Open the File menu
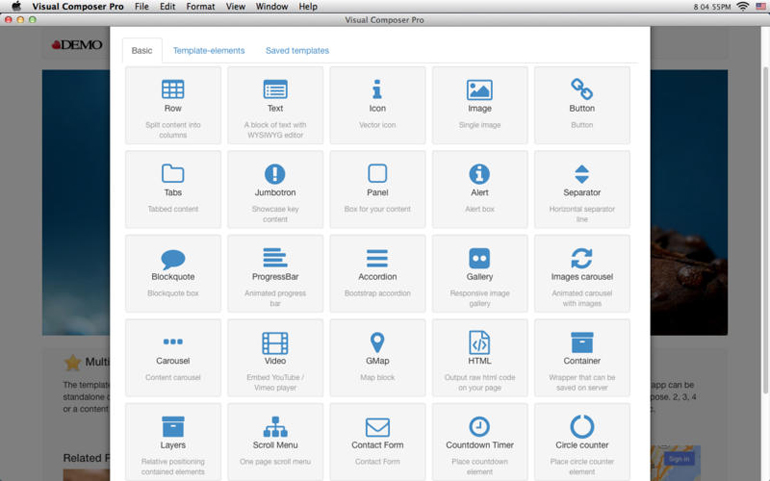 (141, 6)
